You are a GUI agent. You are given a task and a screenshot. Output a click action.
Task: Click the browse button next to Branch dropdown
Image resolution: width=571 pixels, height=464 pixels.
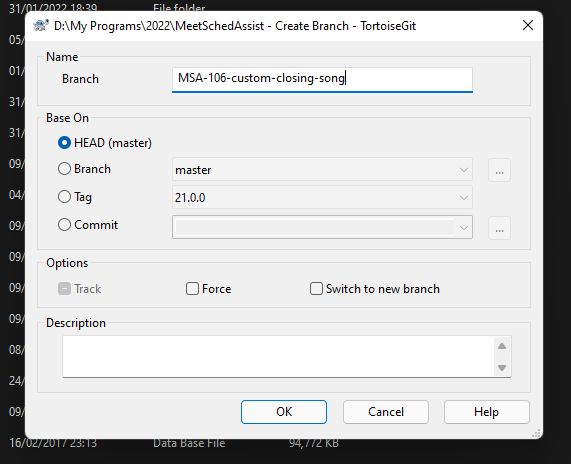tap(499, 170)
